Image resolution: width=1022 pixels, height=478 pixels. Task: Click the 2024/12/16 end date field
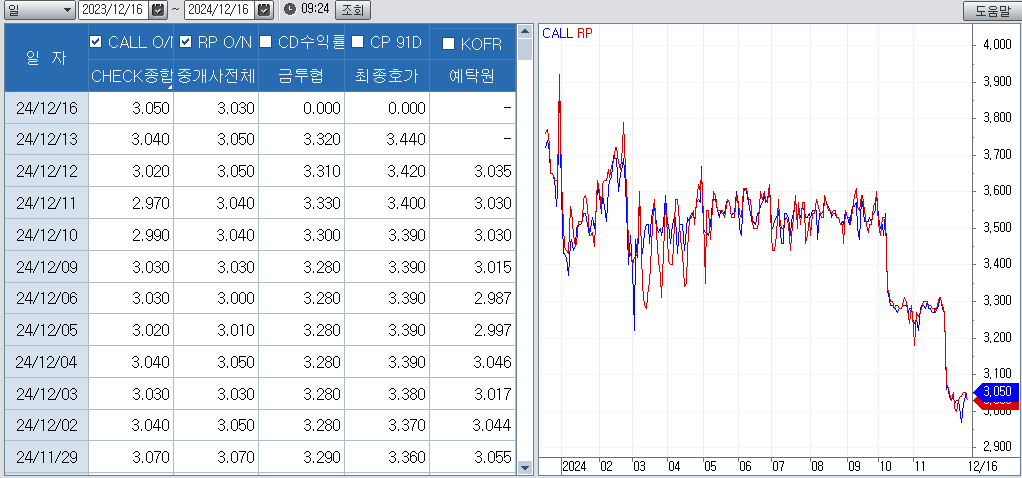pos(219,10)
